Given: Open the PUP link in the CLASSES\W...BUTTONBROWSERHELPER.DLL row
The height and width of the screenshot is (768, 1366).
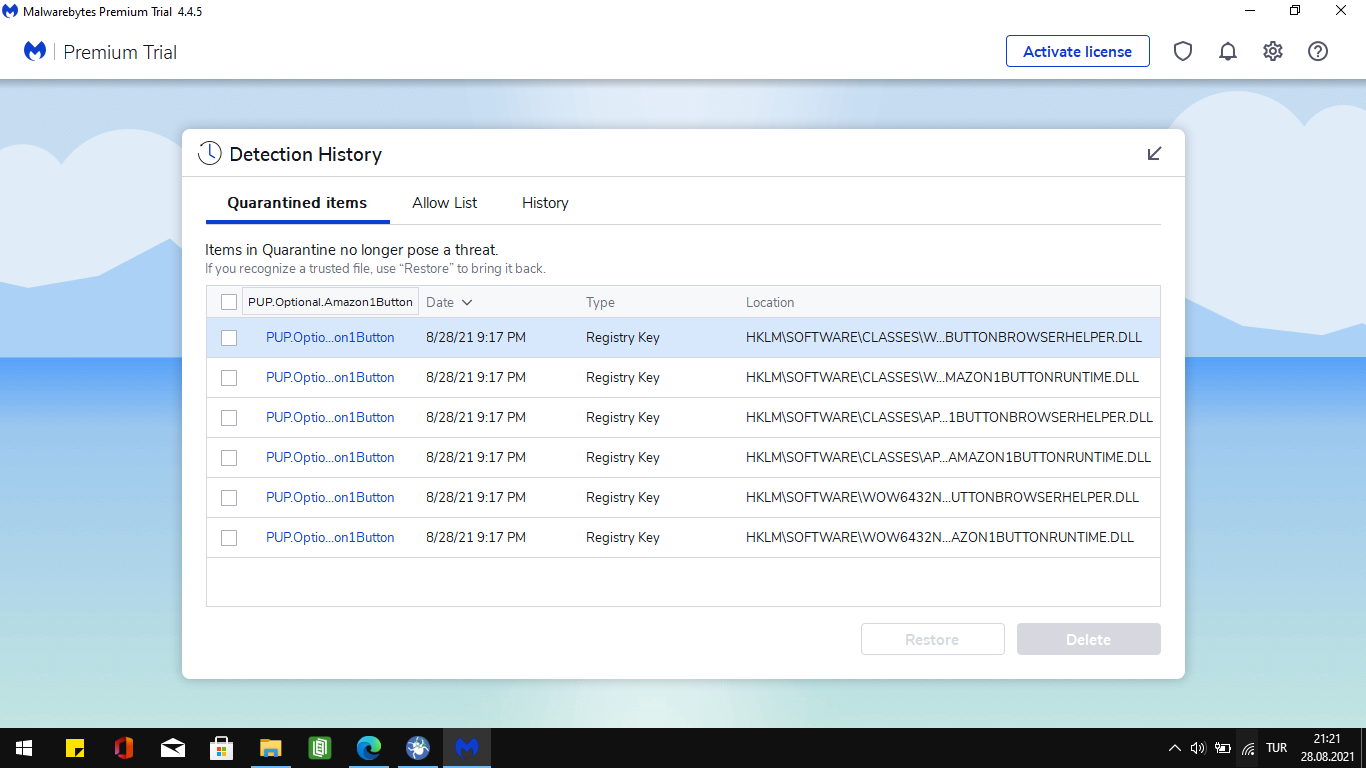Looking at the screenshot, I should (x=330, y=338).
